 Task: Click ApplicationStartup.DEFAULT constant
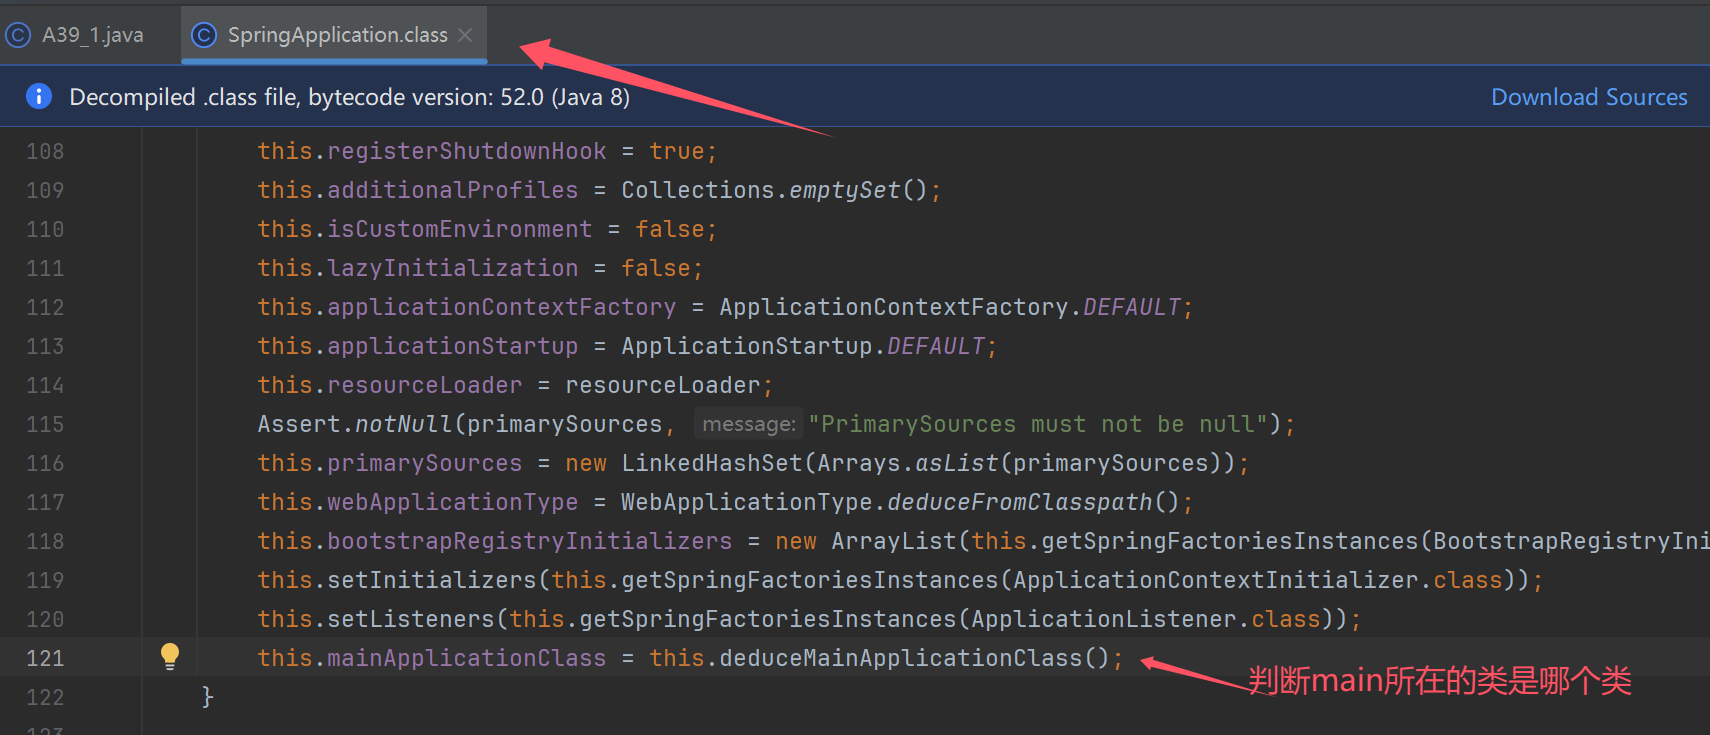pyautogui.click(x=804, y=346)
